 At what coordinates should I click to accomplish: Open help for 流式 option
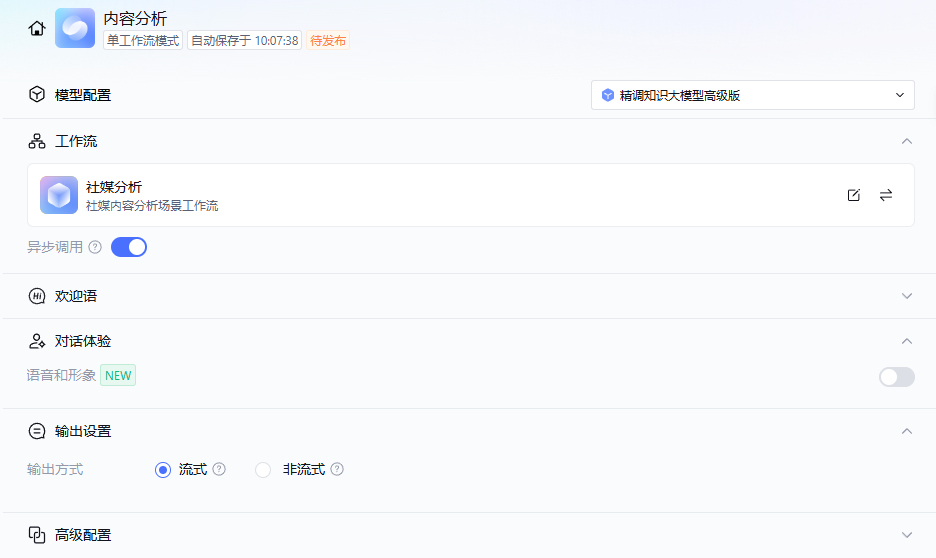(x=219, y=469)
